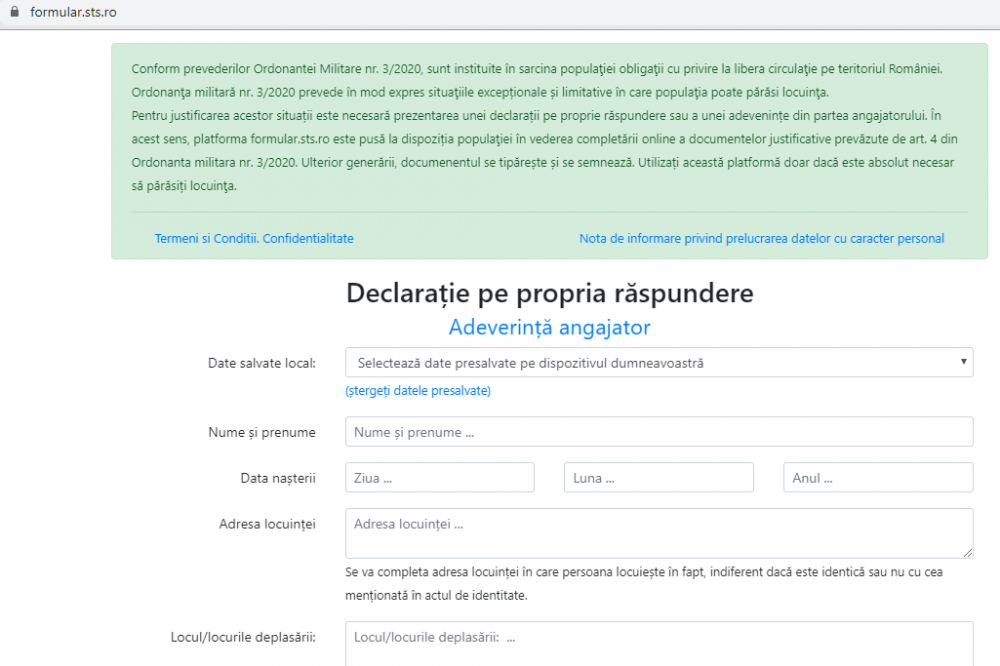
Task: Click the Date salvate local label
Action: tap(261, 363)
